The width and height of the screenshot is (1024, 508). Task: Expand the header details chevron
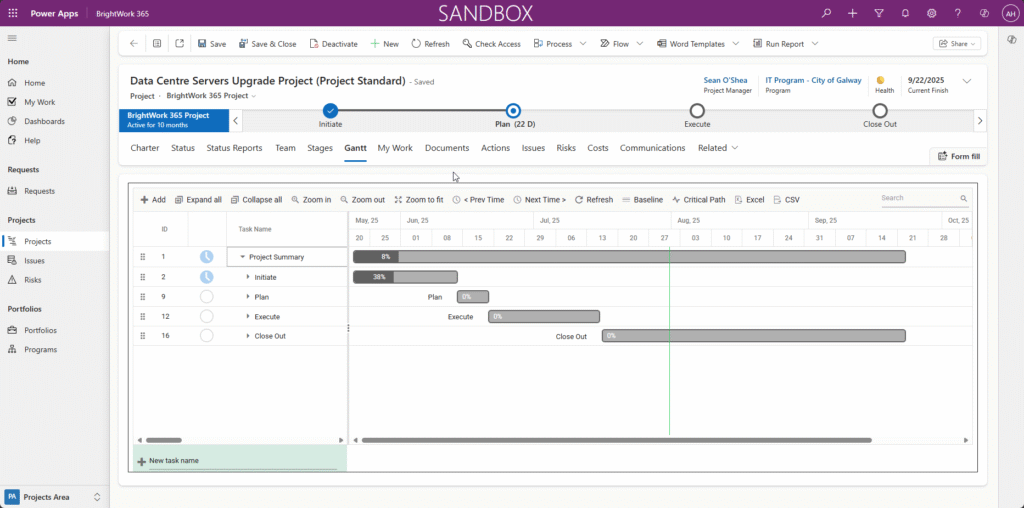point(967,81)
